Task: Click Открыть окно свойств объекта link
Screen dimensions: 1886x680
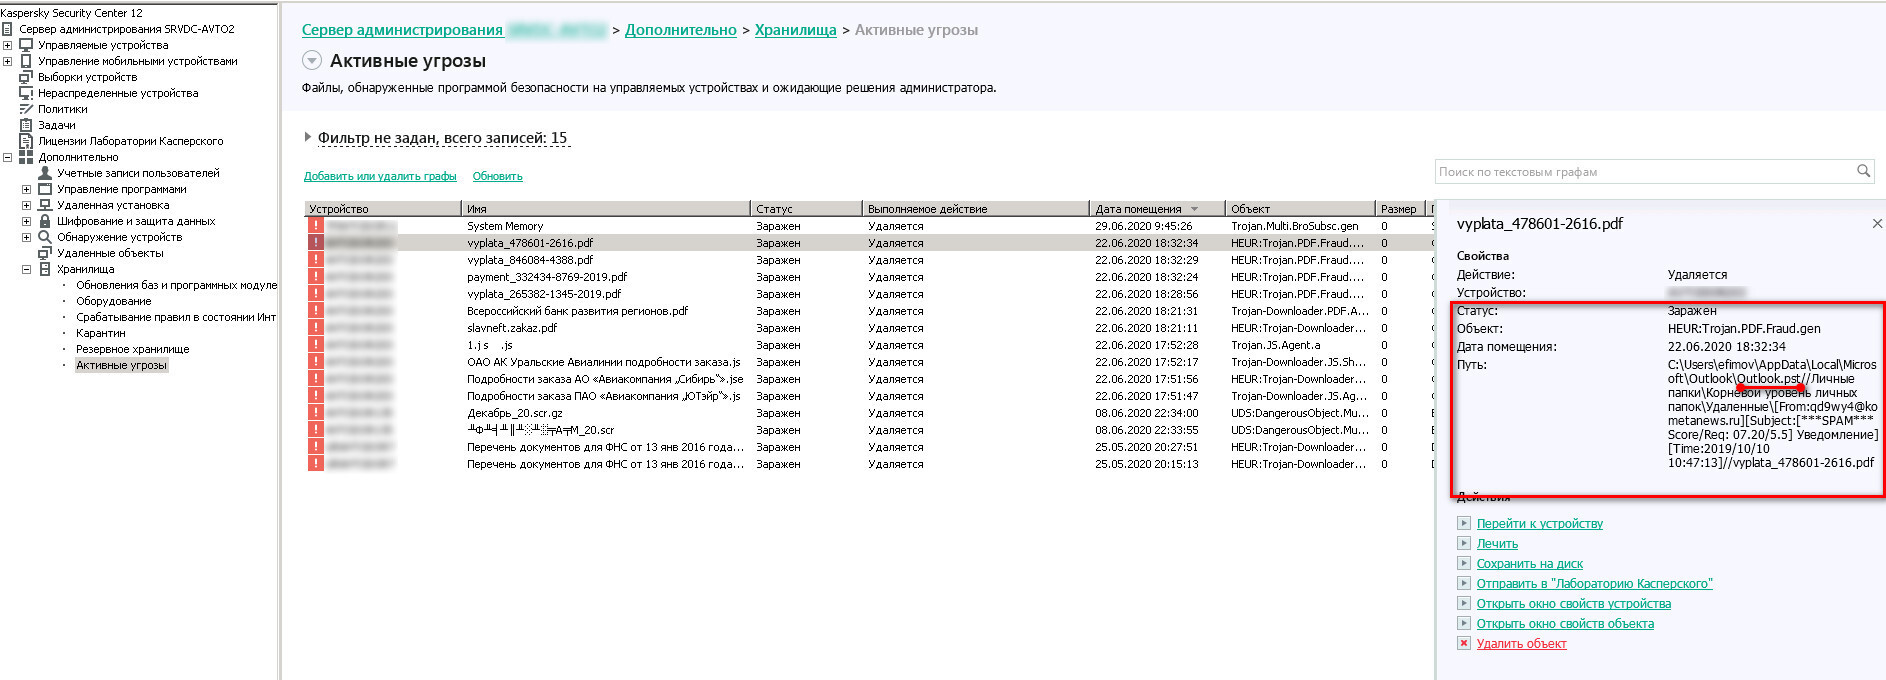Action: 1565,623
